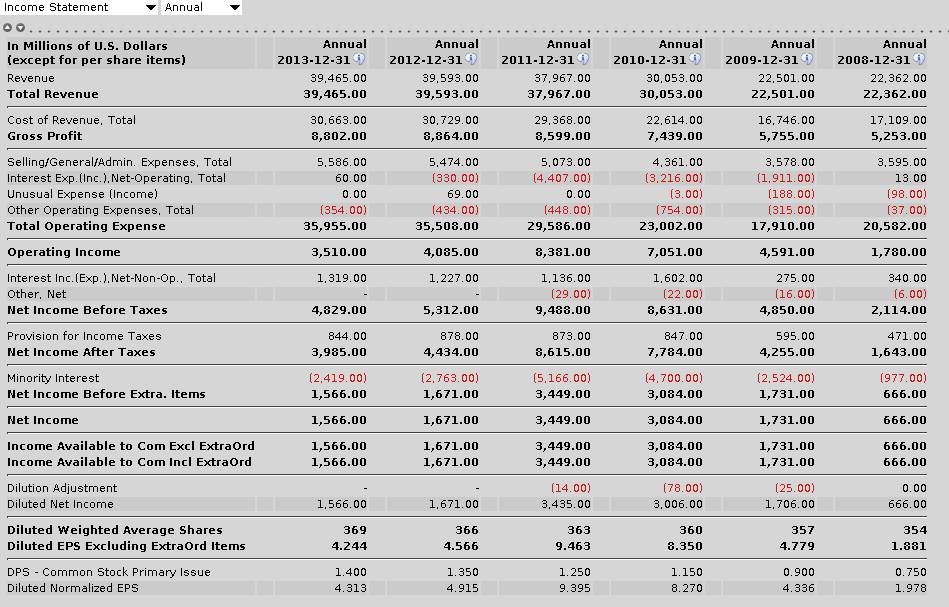Click the Other, Net row label
Screen dimensions: 949x607
click(x=36, y=294)
